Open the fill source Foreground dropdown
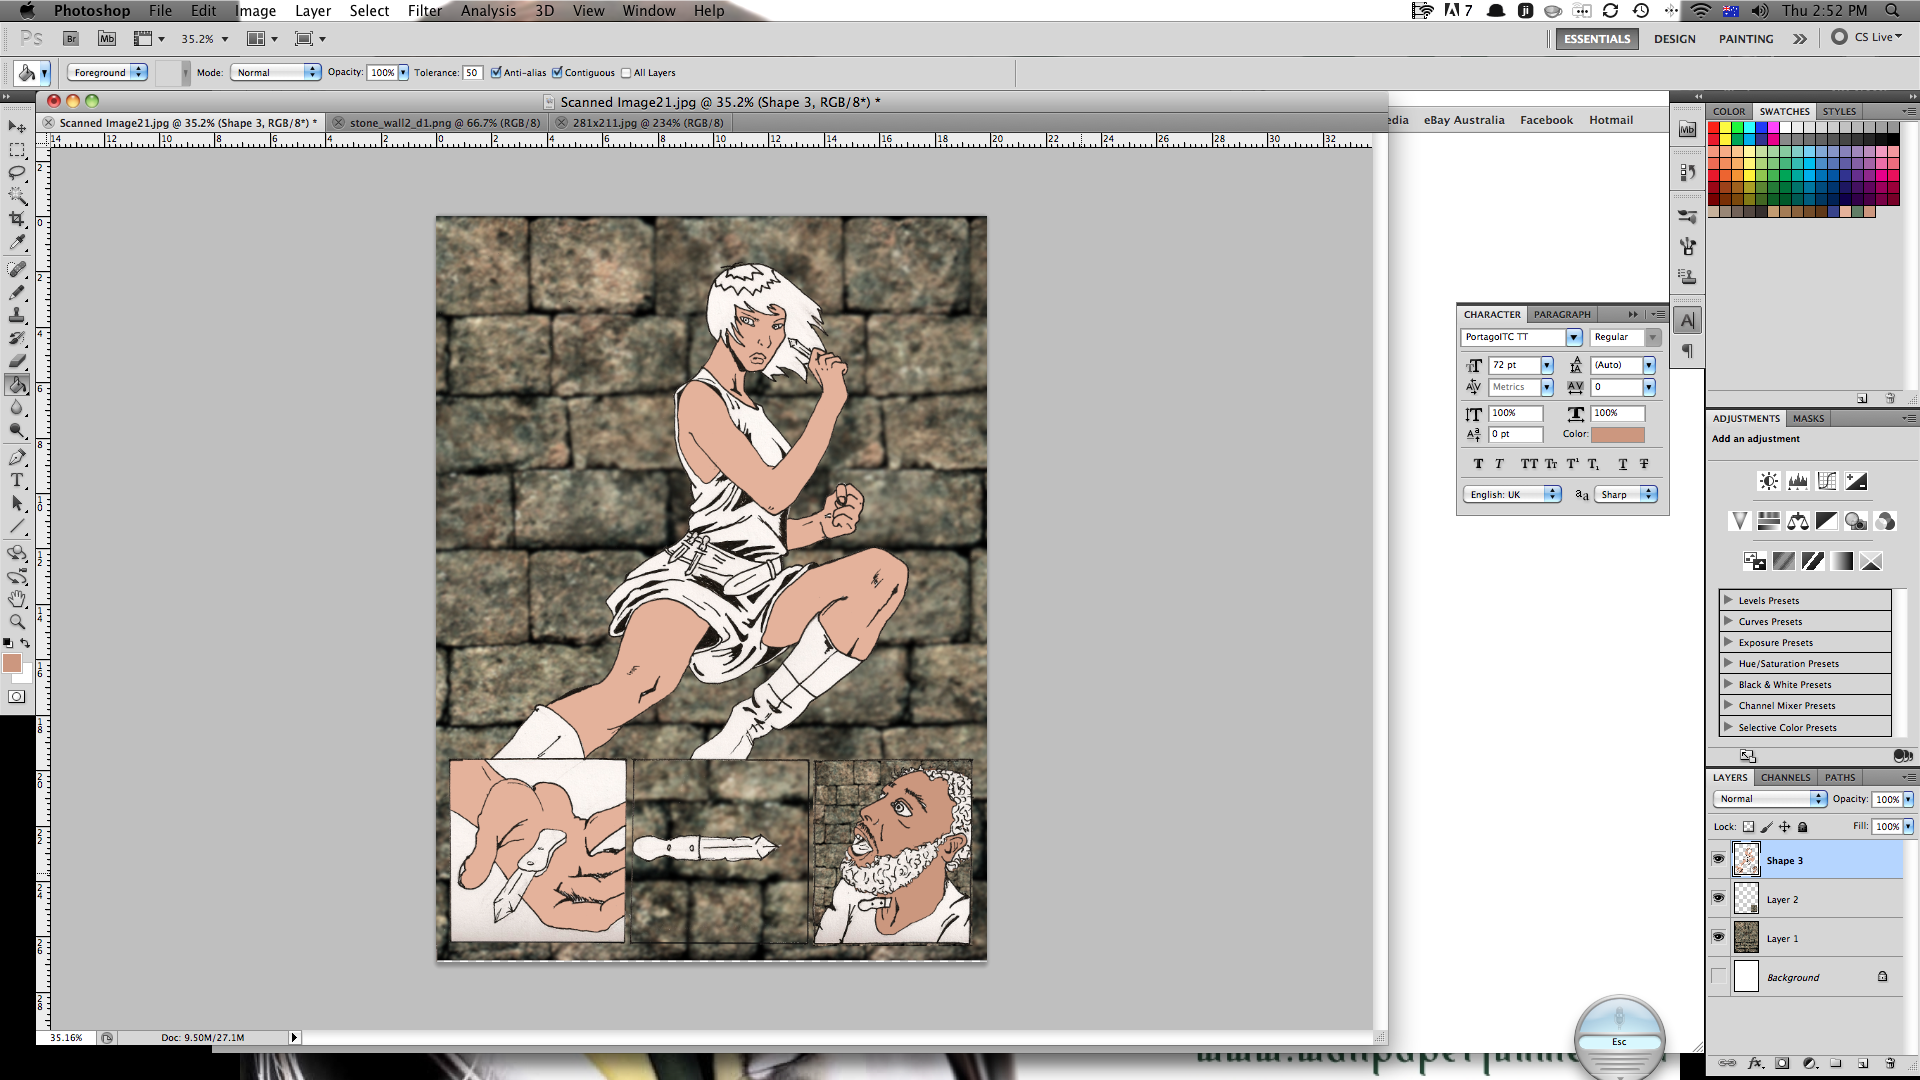This screenshot has height=1080, width=1920. pos(107,72)
